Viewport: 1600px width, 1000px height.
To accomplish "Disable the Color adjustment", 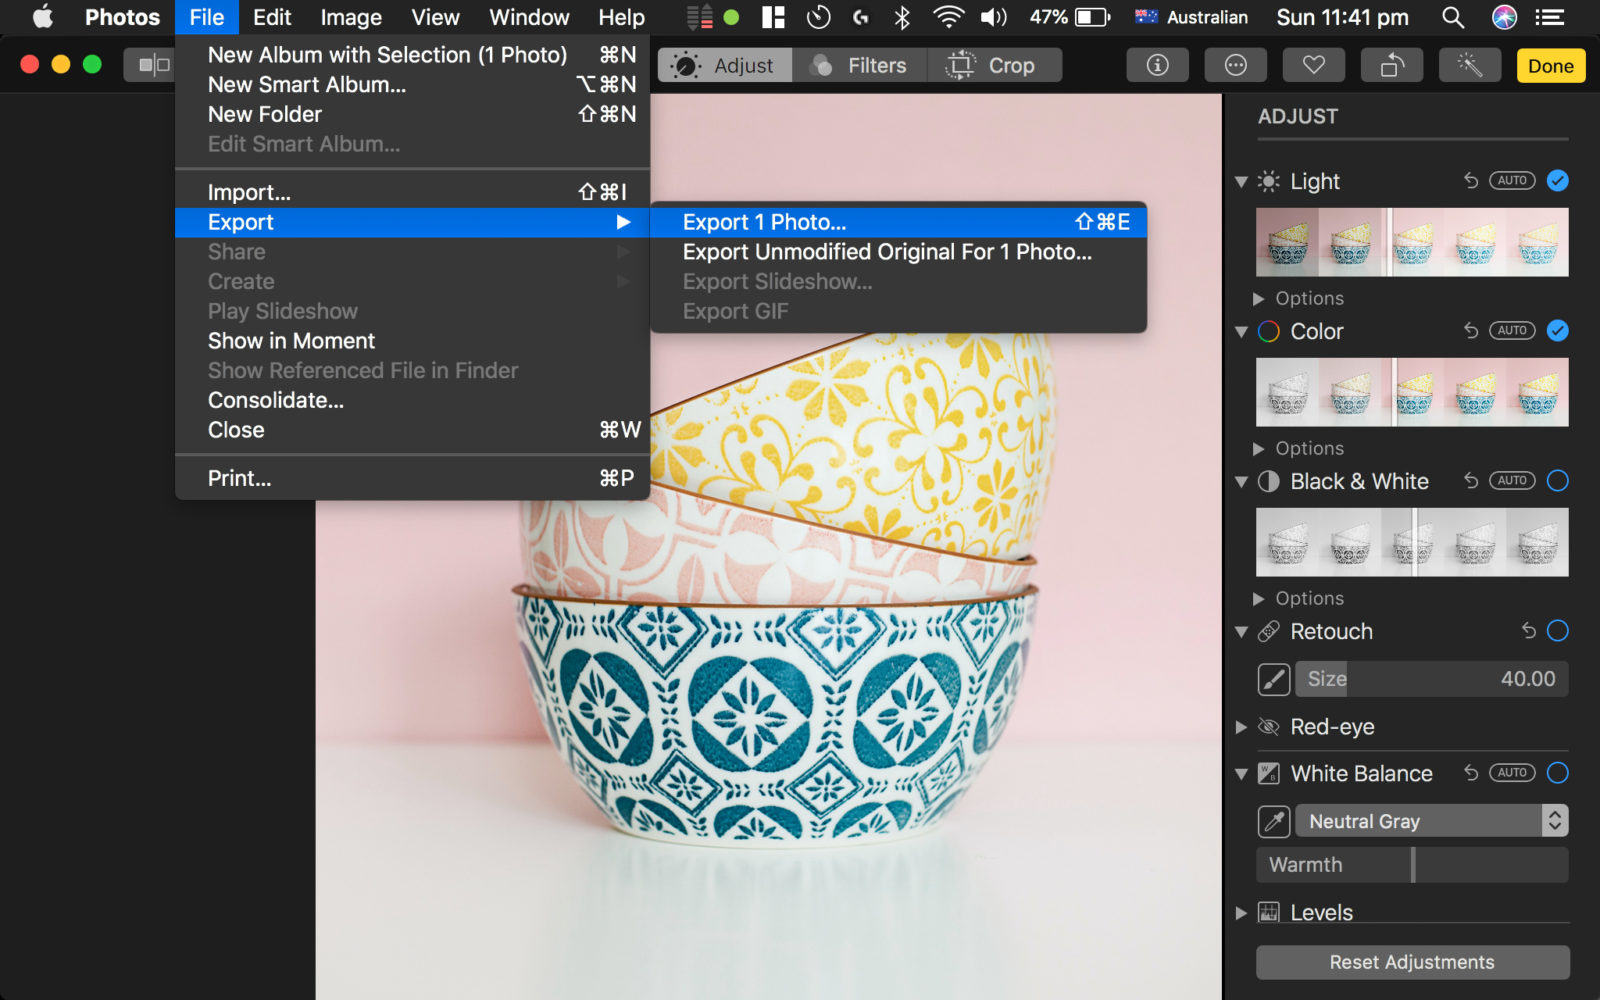I will click(1557, 331).
